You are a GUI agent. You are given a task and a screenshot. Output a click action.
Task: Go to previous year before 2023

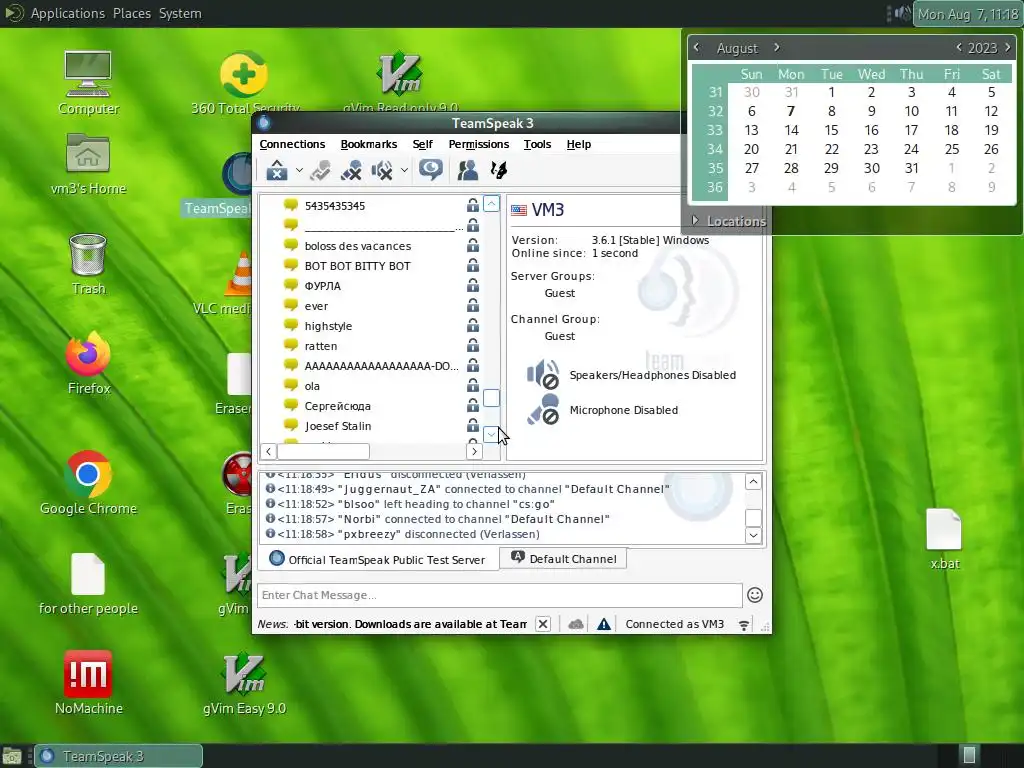click(959, 48)
